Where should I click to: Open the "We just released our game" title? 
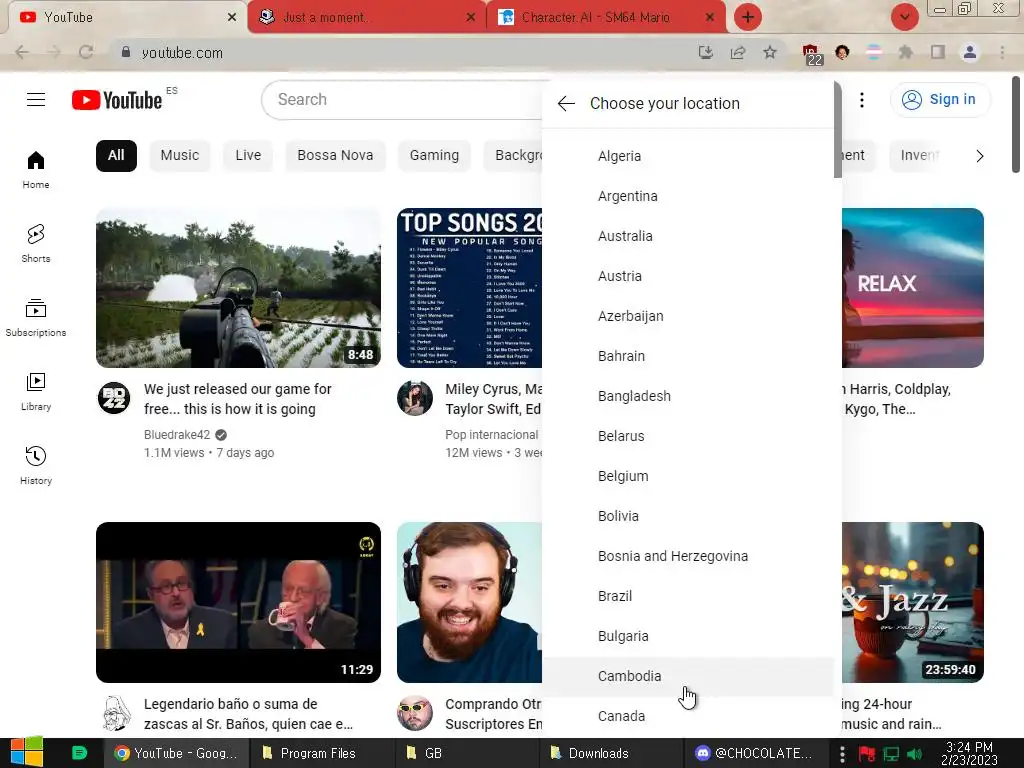[238, 399]
